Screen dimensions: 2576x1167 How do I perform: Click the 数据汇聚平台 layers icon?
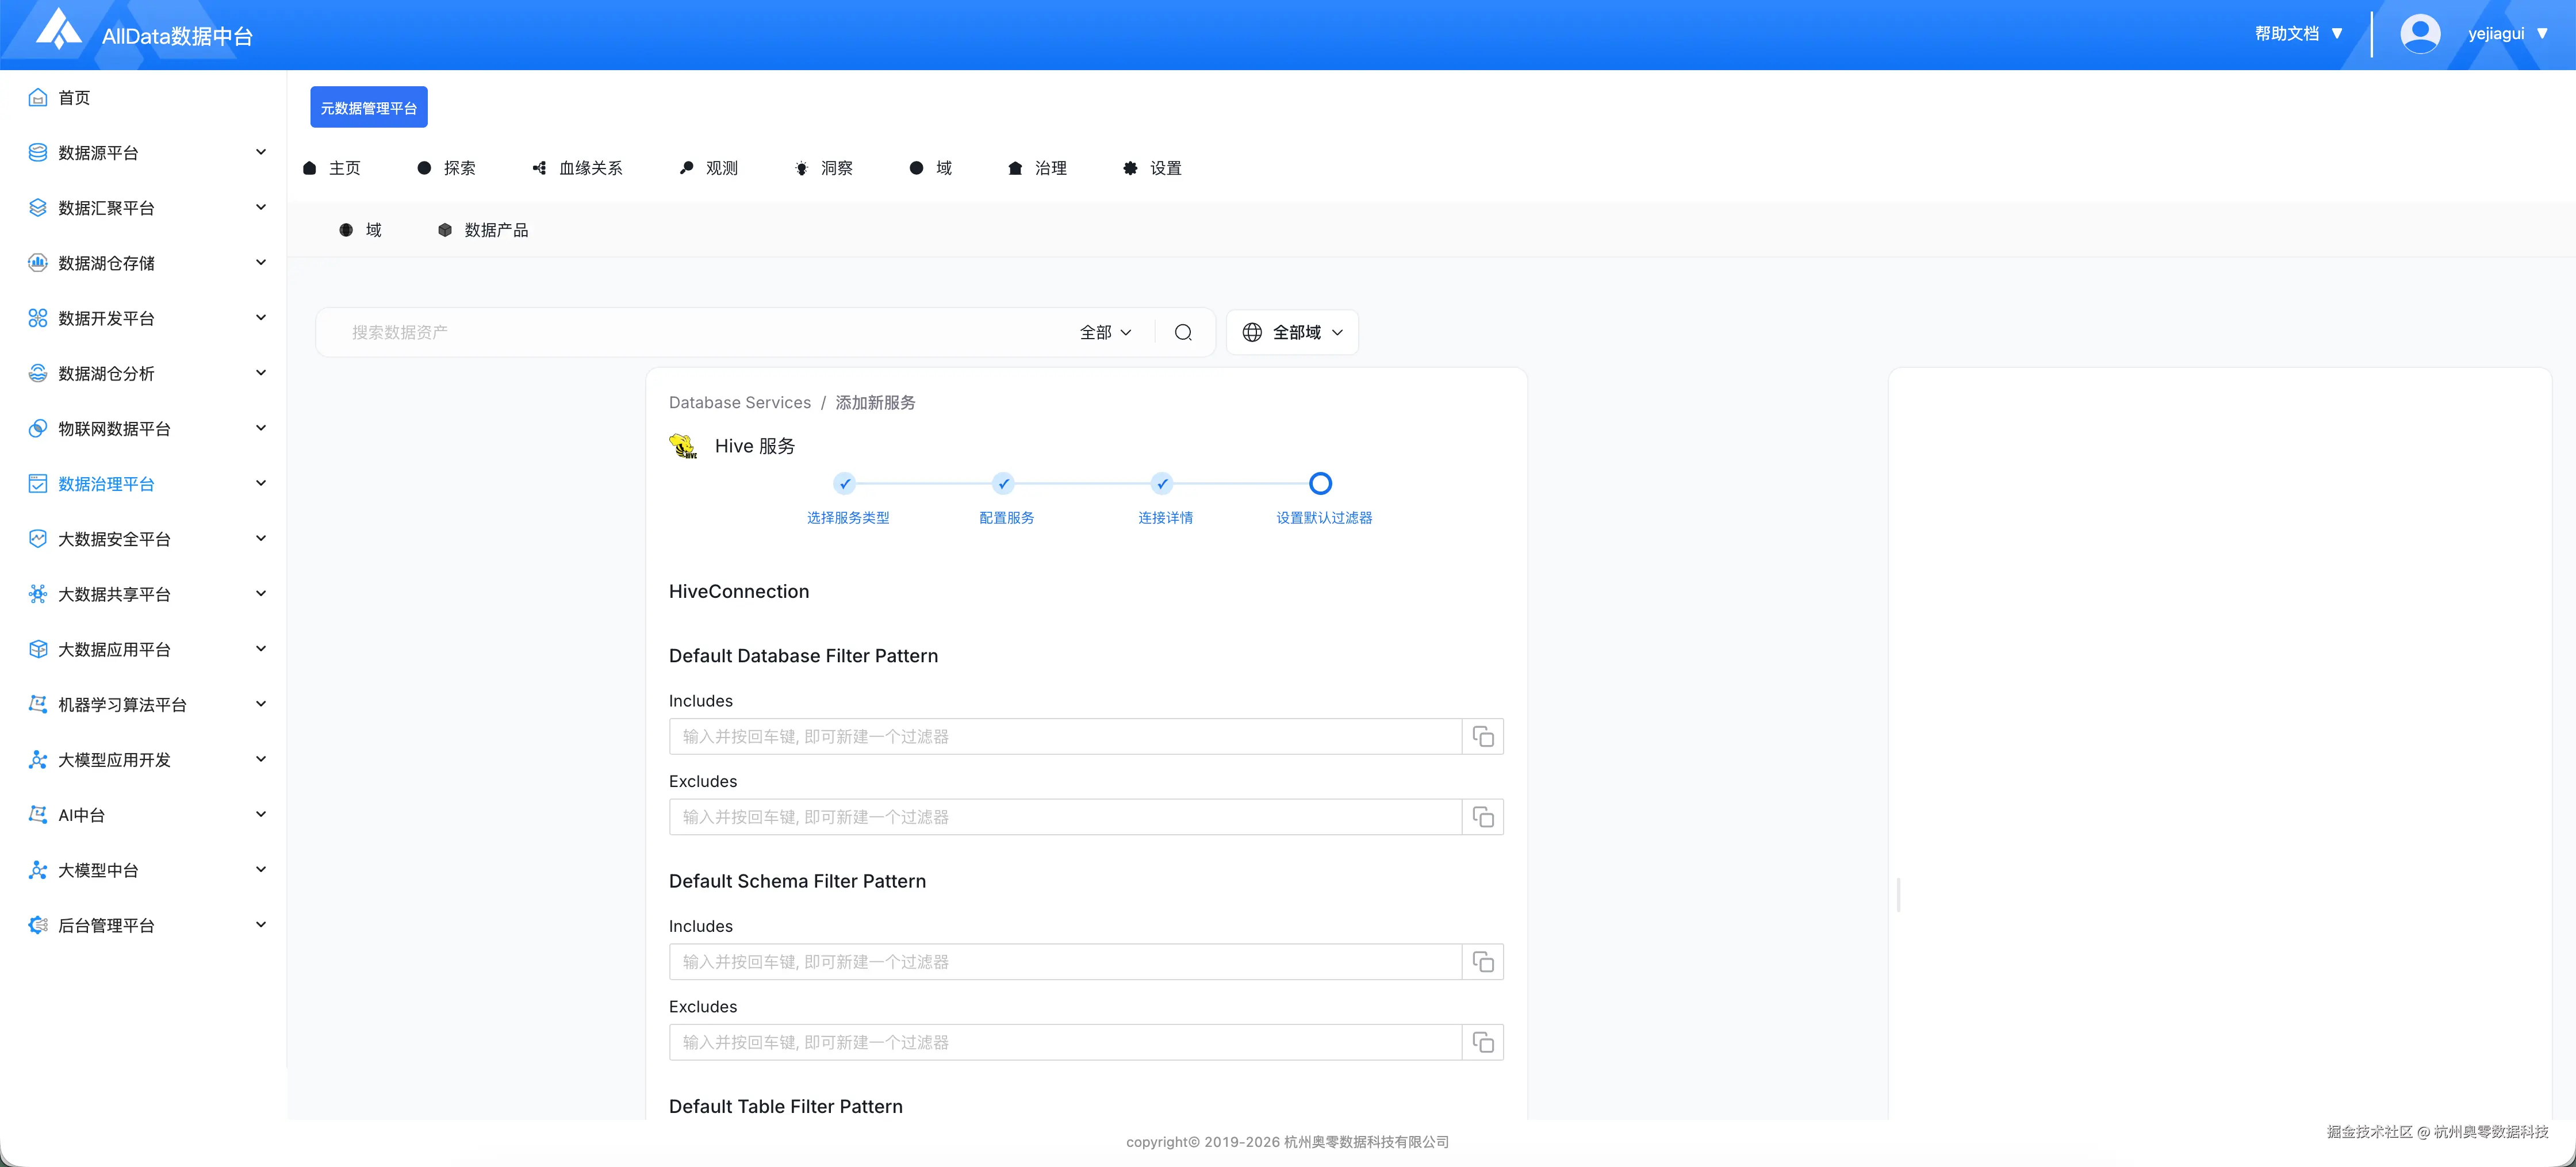tap(38, 207)
